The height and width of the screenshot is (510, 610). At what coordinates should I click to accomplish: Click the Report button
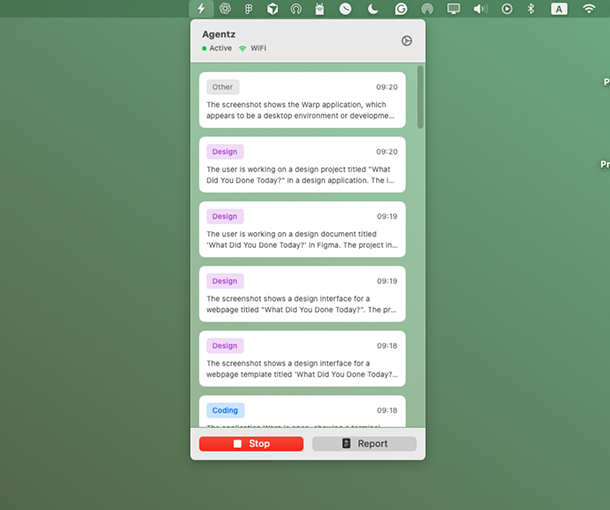point(364,444)
